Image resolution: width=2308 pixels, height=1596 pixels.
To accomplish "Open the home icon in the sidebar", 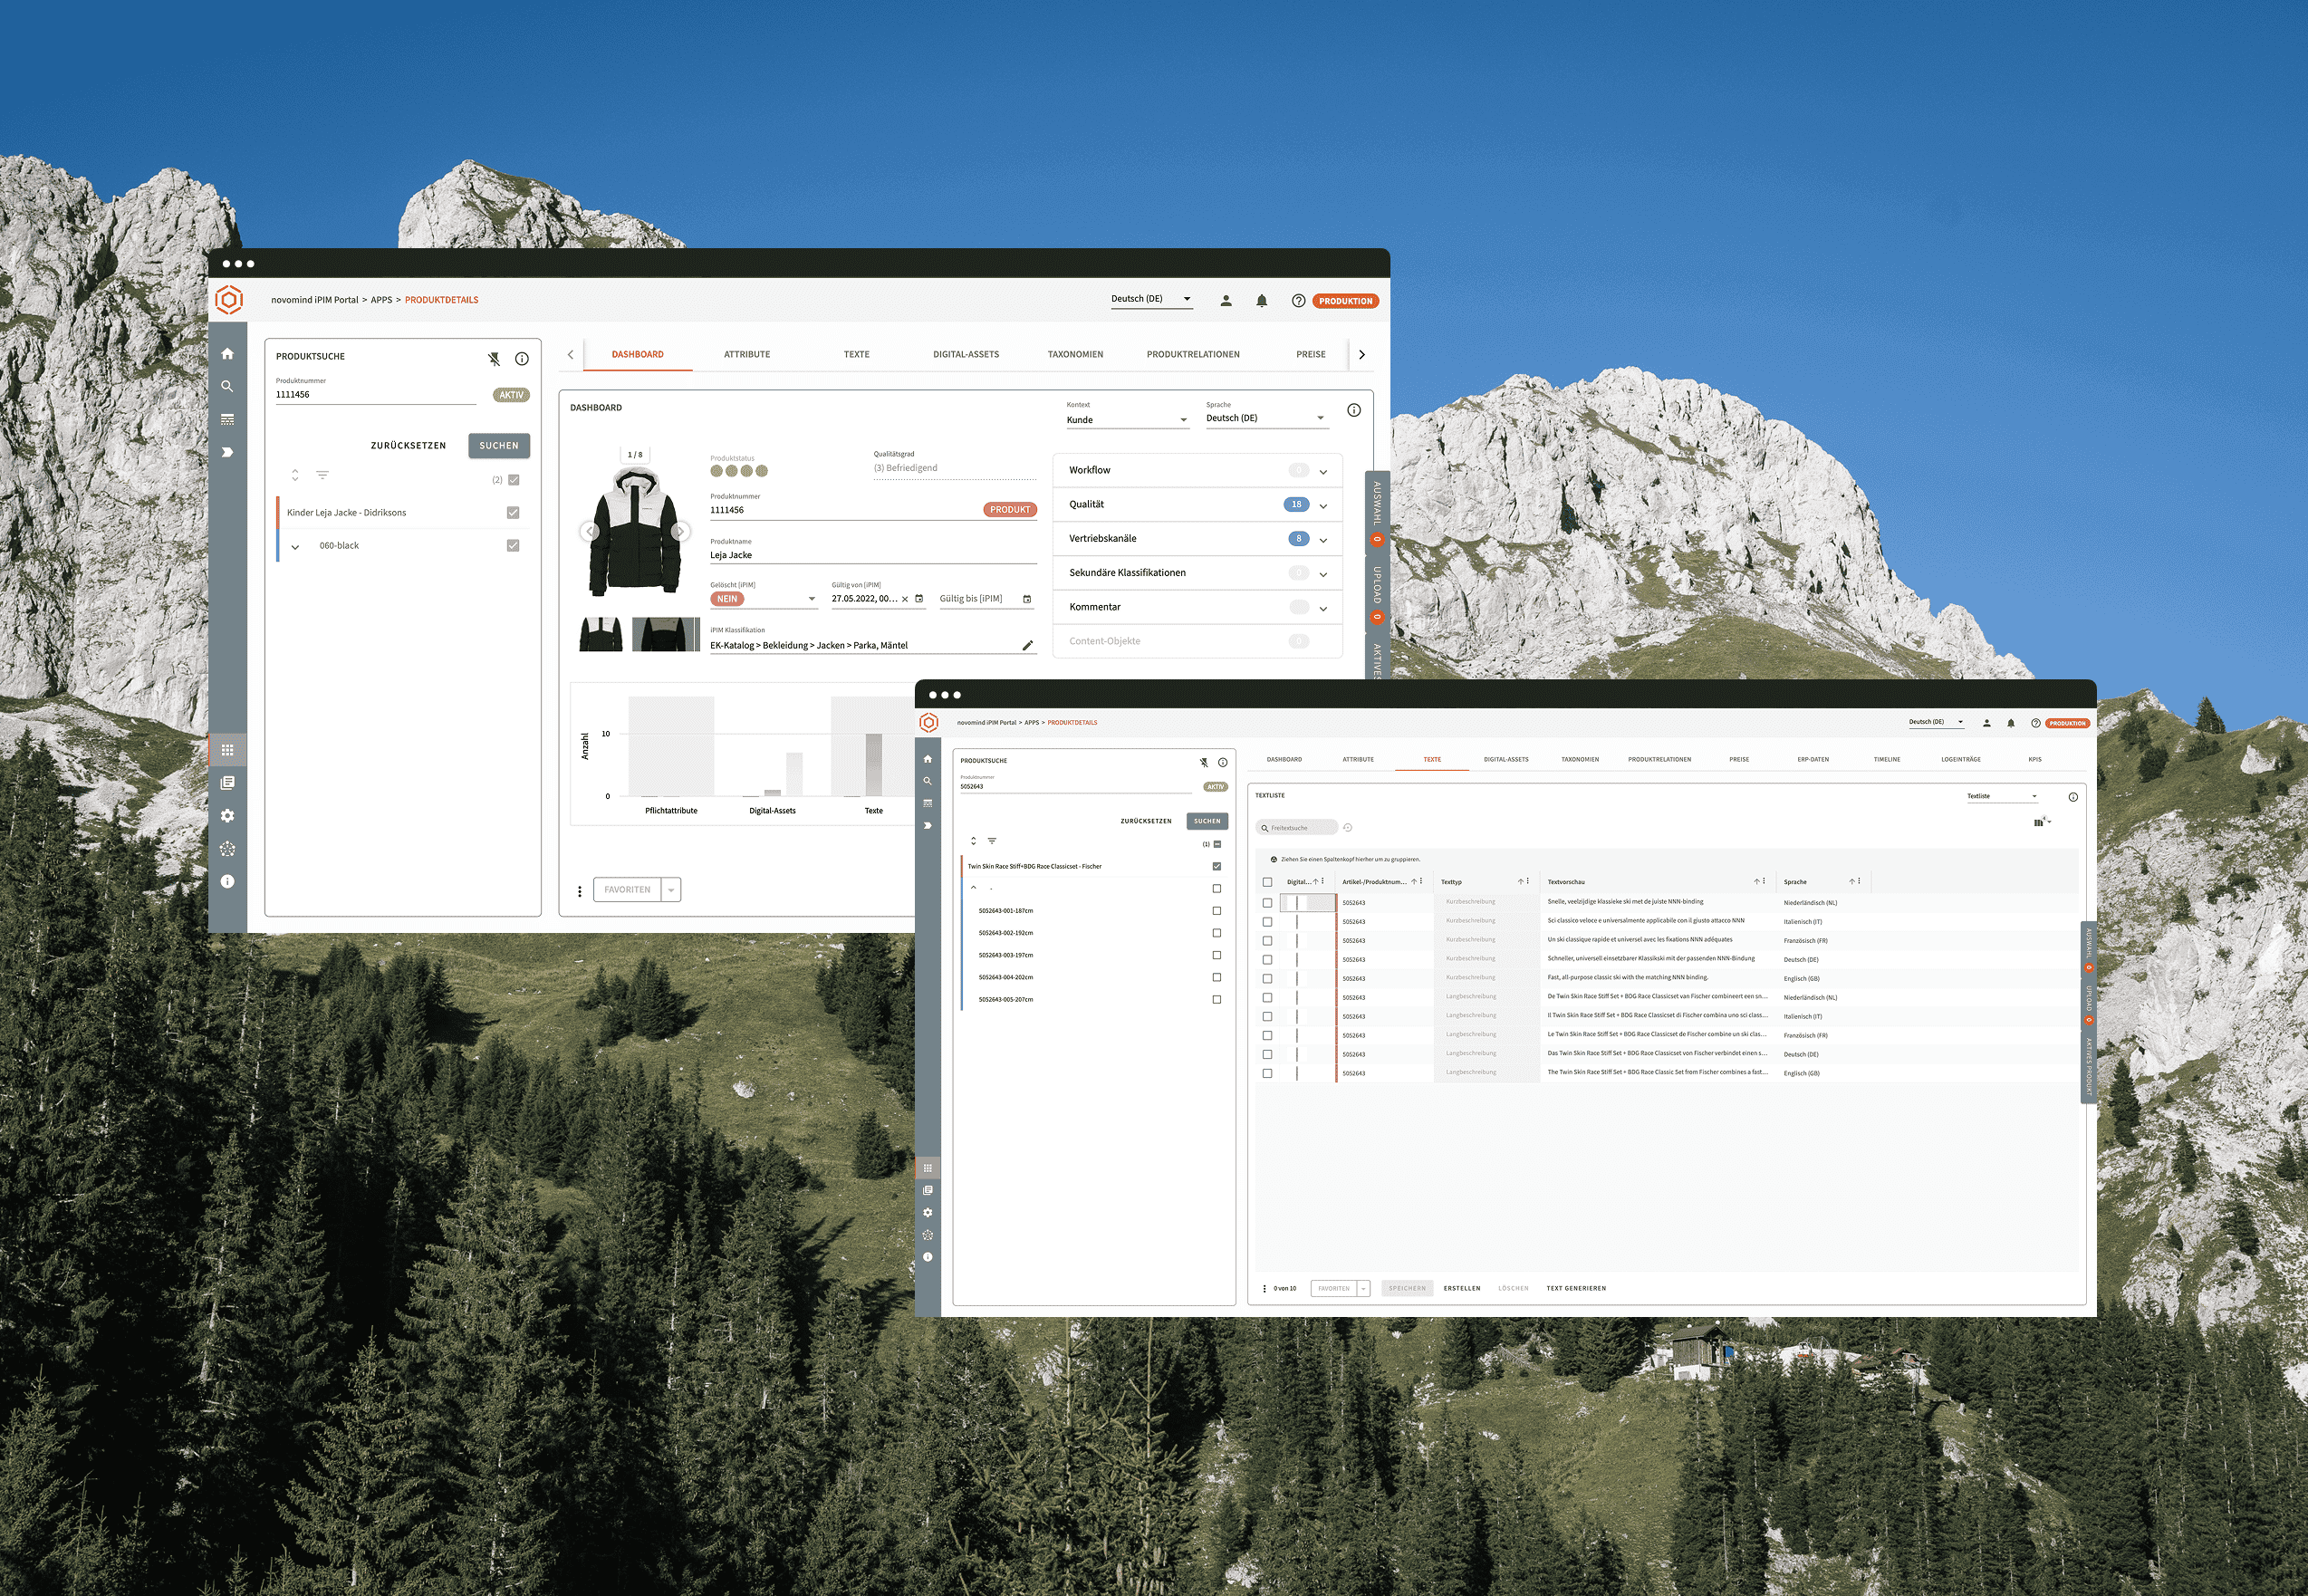I will pyautogui.click(x=227, y=352).
